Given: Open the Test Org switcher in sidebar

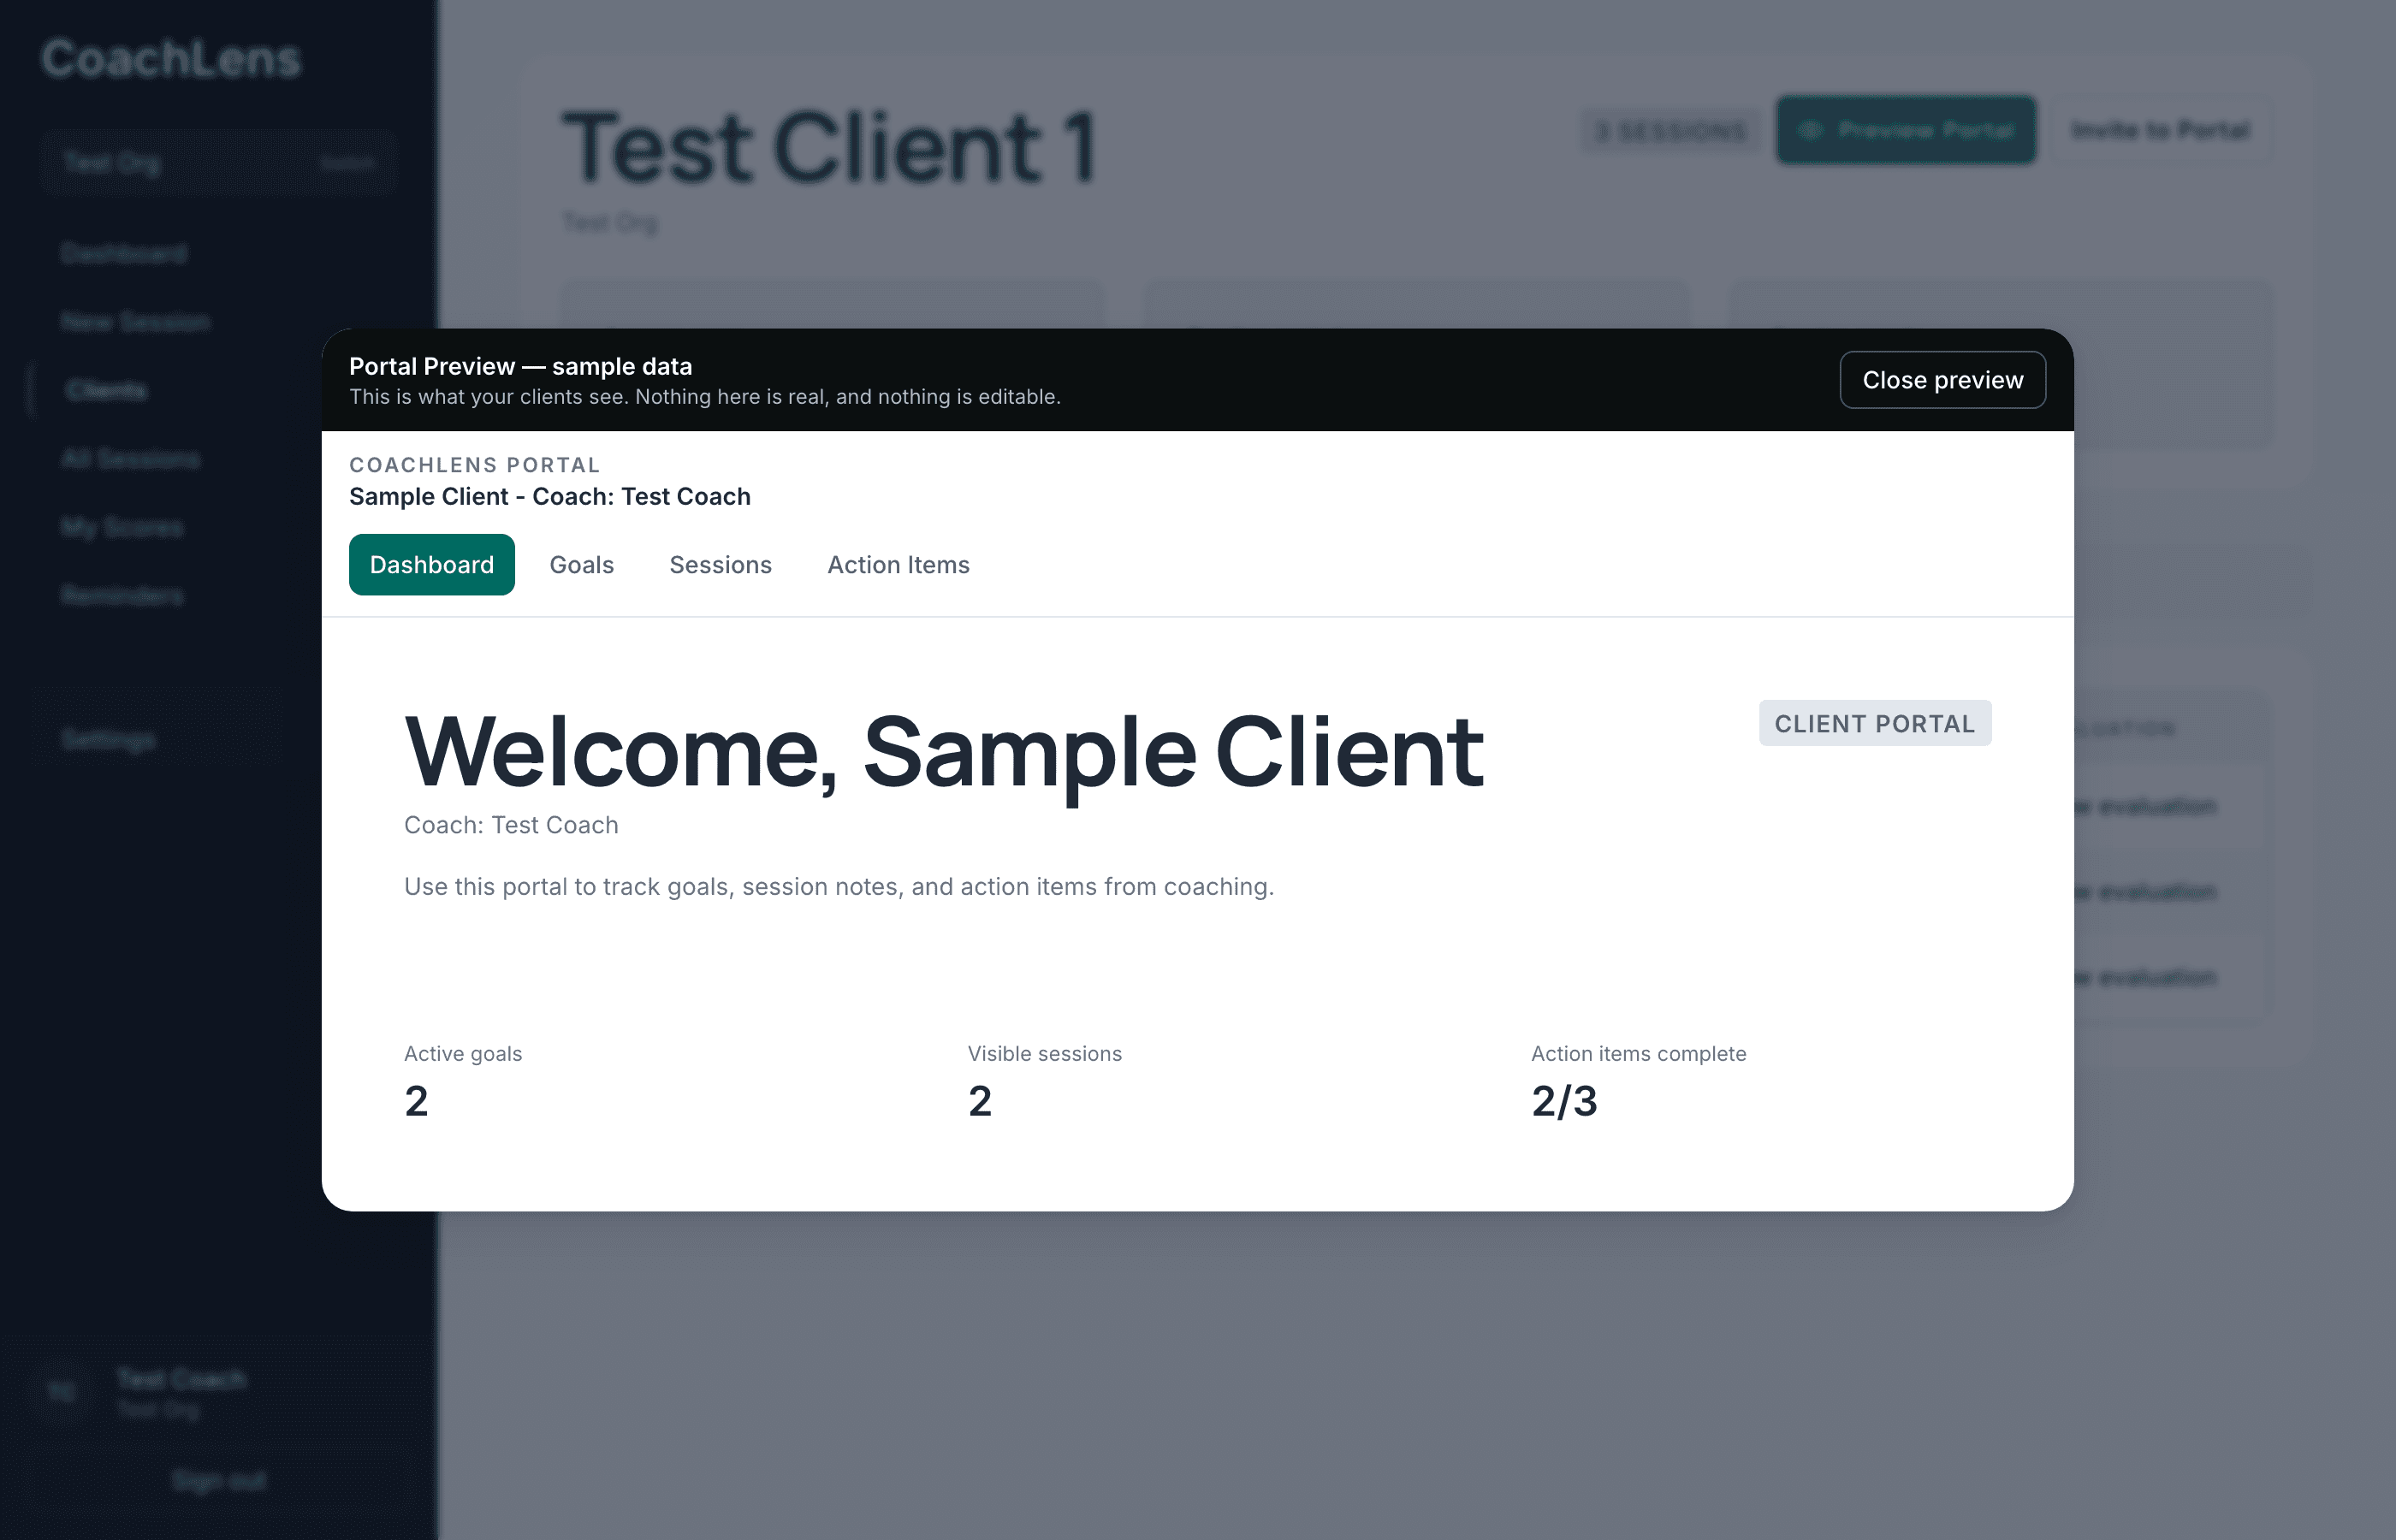Looking at the screenshot, I should pyautogui.click(x=219, y=162).
